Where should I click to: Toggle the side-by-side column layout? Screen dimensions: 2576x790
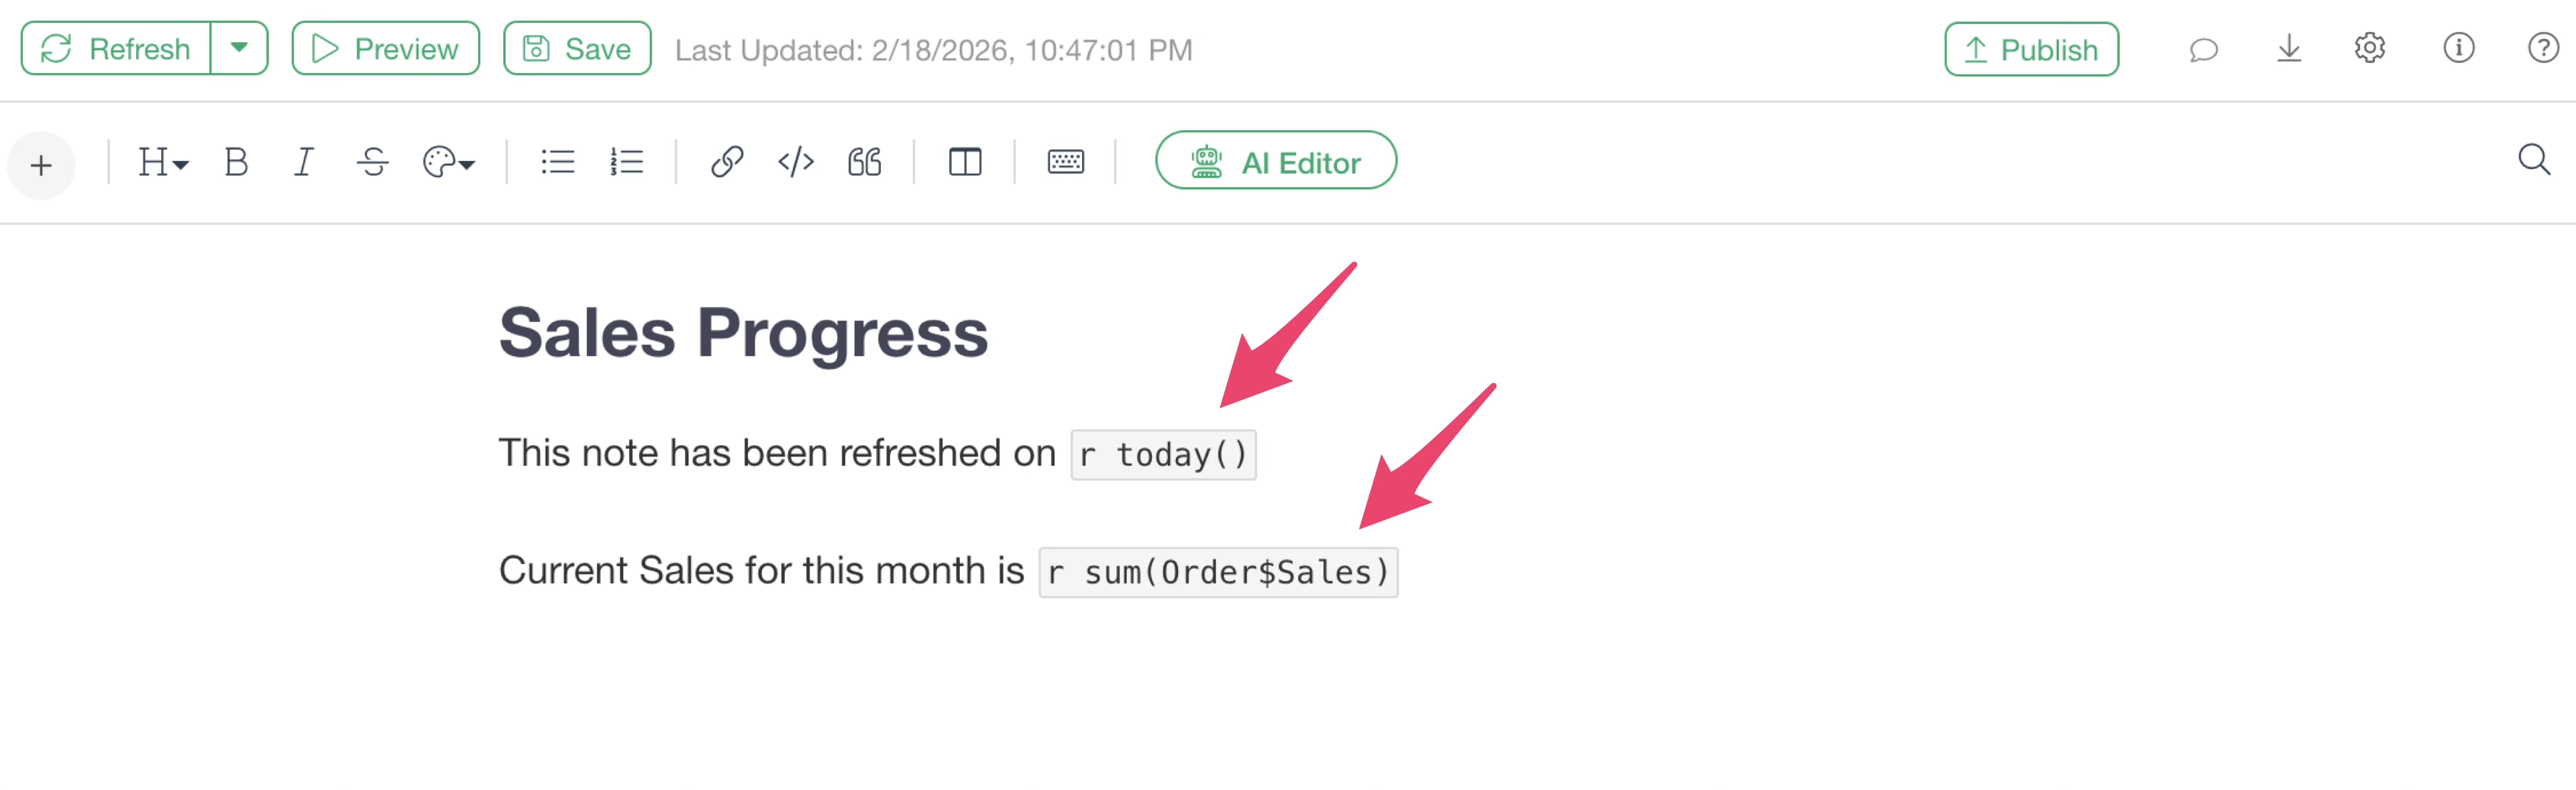[964, 162]
